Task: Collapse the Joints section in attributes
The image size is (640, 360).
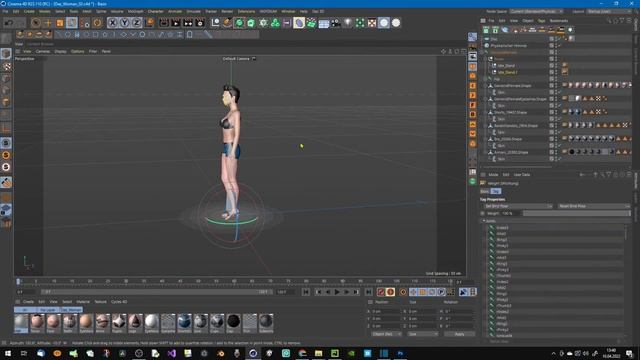Action: 484,221
